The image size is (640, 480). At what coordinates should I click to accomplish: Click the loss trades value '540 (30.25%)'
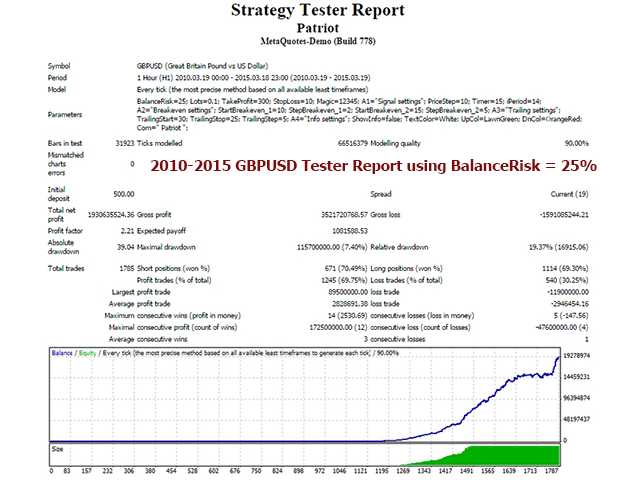click(567, 280)
